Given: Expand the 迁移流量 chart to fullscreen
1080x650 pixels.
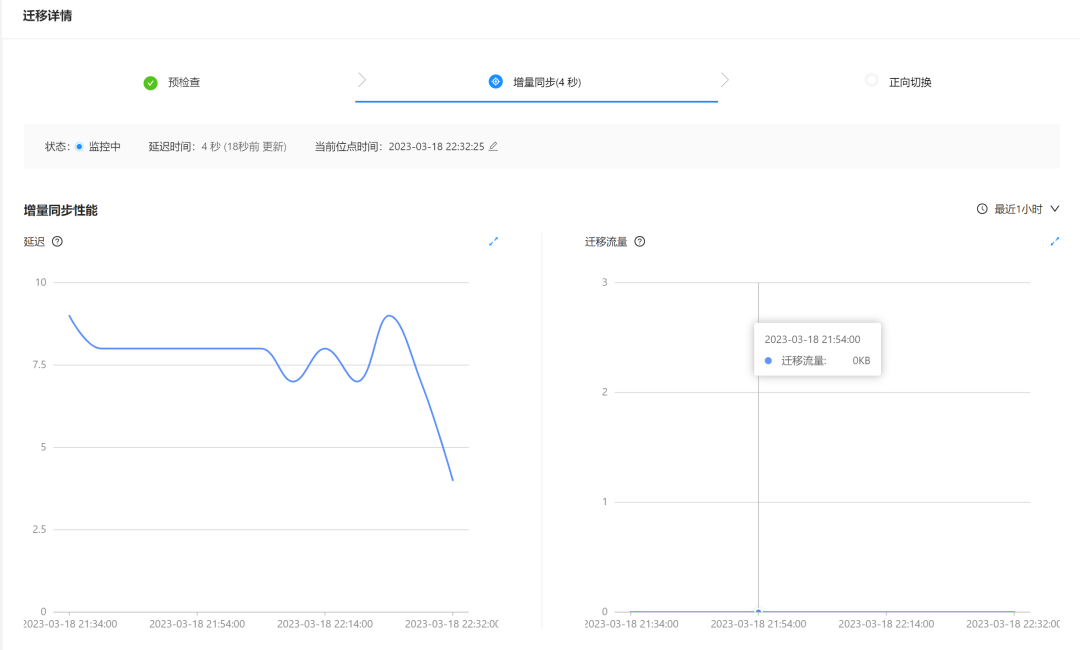Looking at the screenshot, I should click(1055, 242).
